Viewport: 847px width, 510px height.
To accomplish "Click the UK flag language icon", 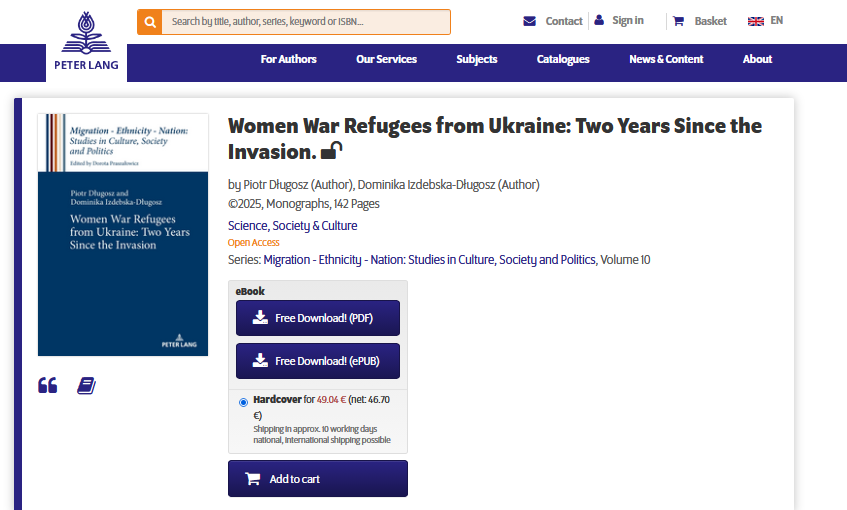I will pyautogui.click(x=756, y=21).
